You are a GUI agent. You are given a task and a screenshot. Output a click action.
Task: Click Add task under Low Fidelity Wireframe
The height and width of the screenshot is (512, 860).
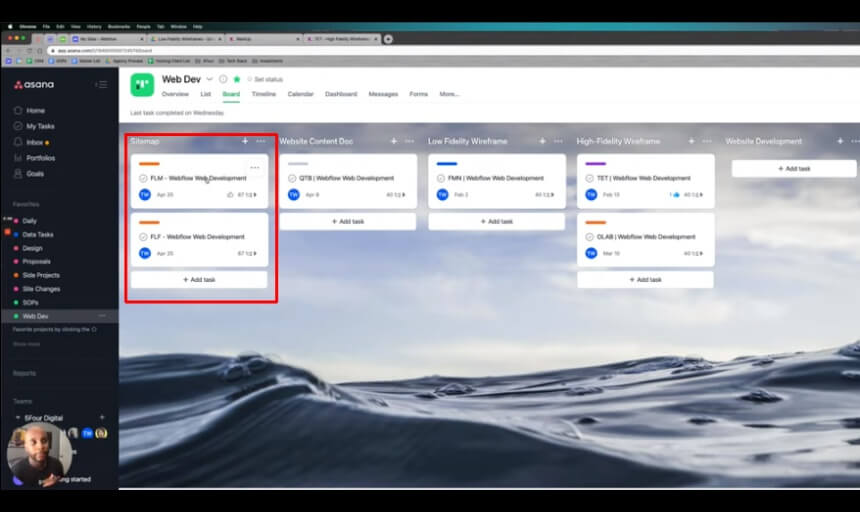[x=496, y=221]
